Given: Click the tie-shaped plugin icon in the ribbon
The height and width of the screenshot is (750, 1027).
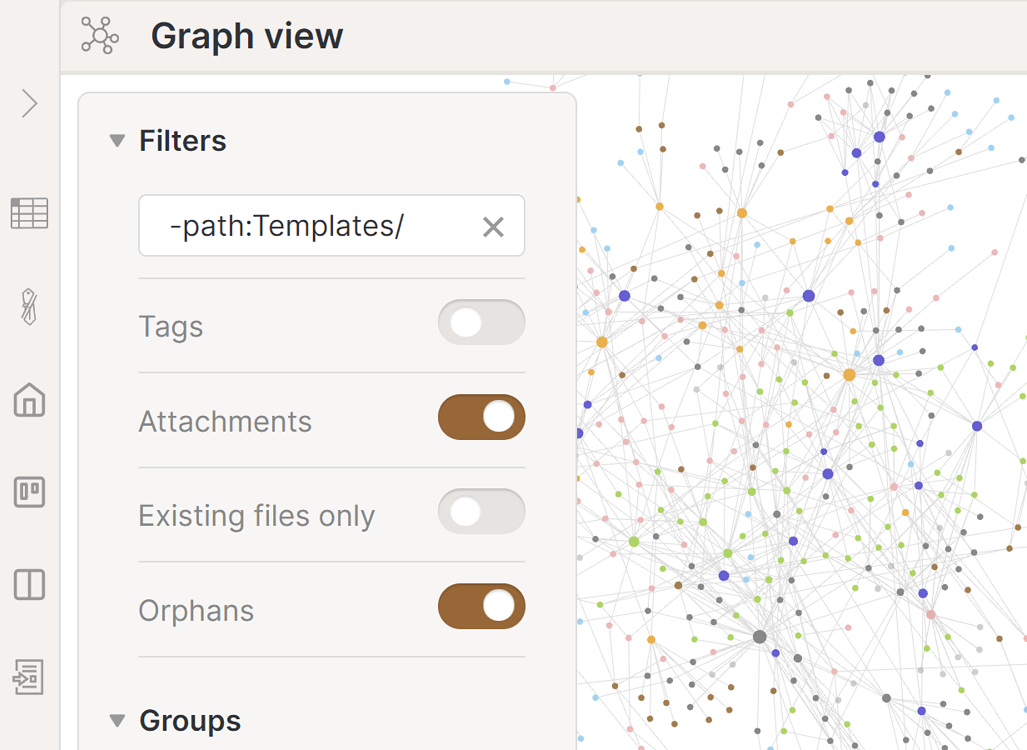Looking at the screenshot, I should tap(29, 306).
